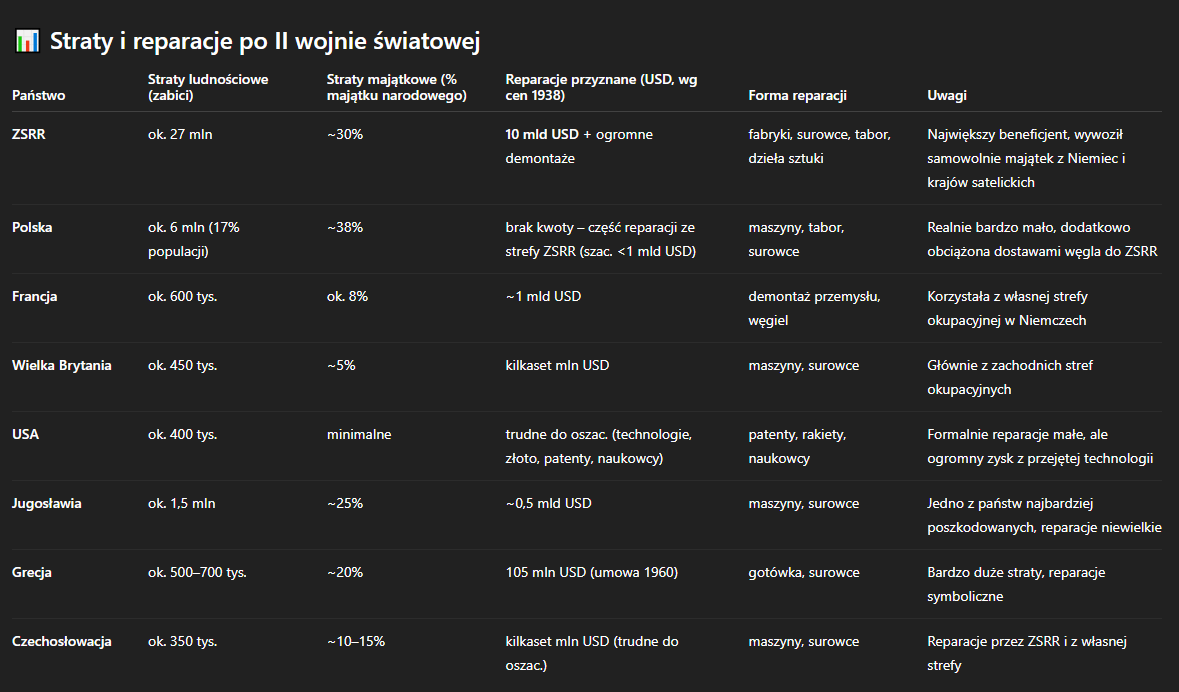Select the 'Uwagi' column header
This screenshot has width=1179, height=692.
click(947, 96)
